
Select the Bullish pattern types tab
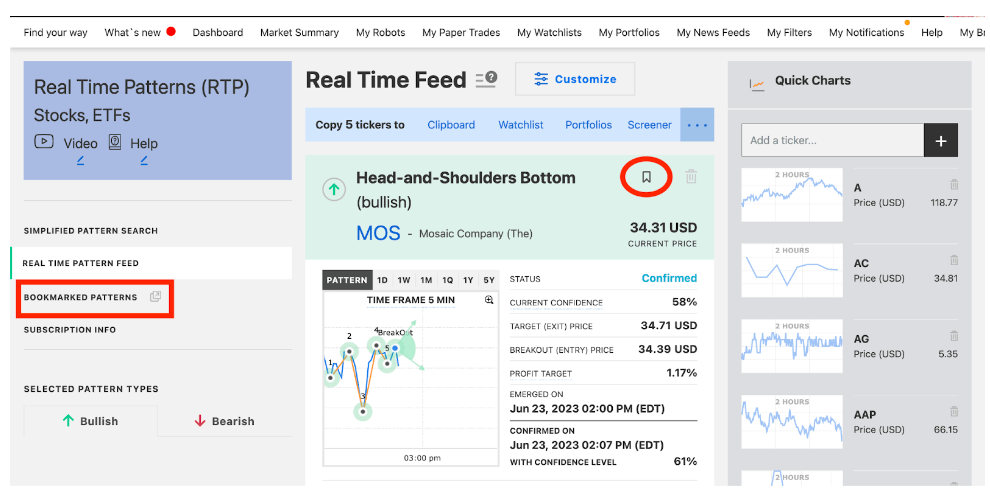(x=90, y=421)
